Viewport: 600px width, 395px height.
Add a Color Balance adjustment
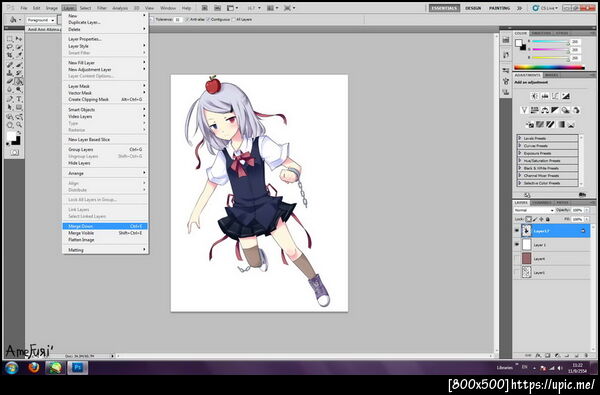pos(545,110)
